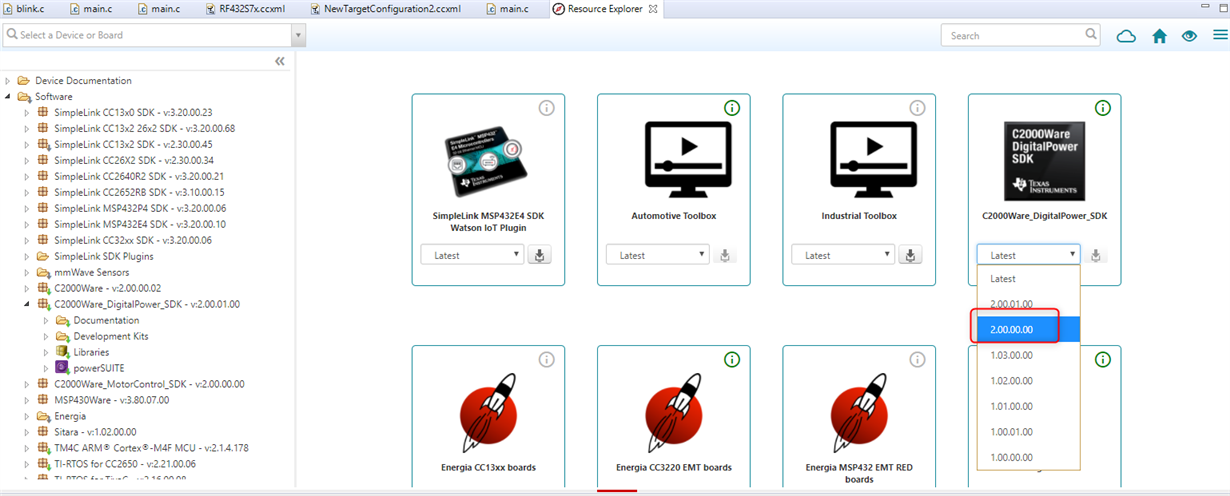Open the SimpleLink SDK Plugins folder

(x=103, y=256)
